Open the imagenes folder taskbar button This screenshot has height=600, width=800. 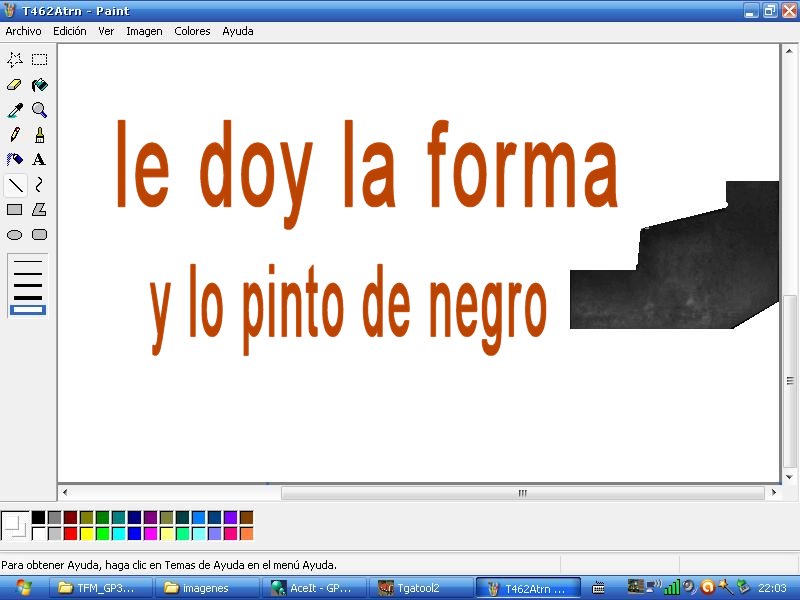[x=206, y=588]
